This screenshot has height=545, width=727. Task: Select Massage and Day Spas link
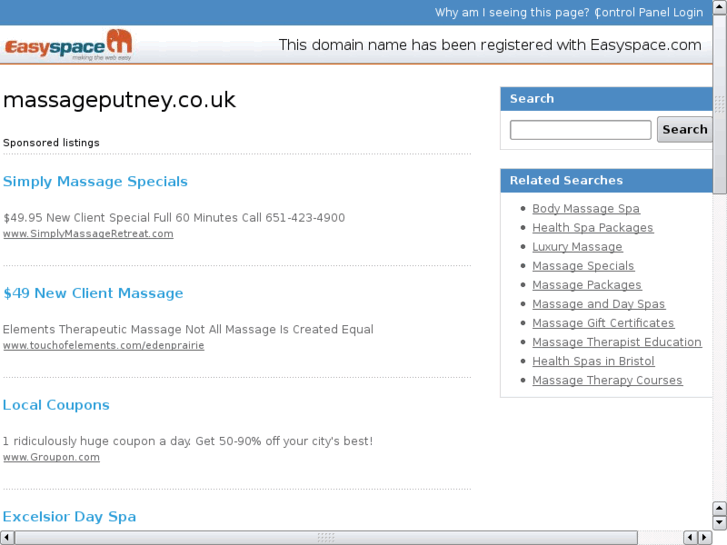(599, 304)
